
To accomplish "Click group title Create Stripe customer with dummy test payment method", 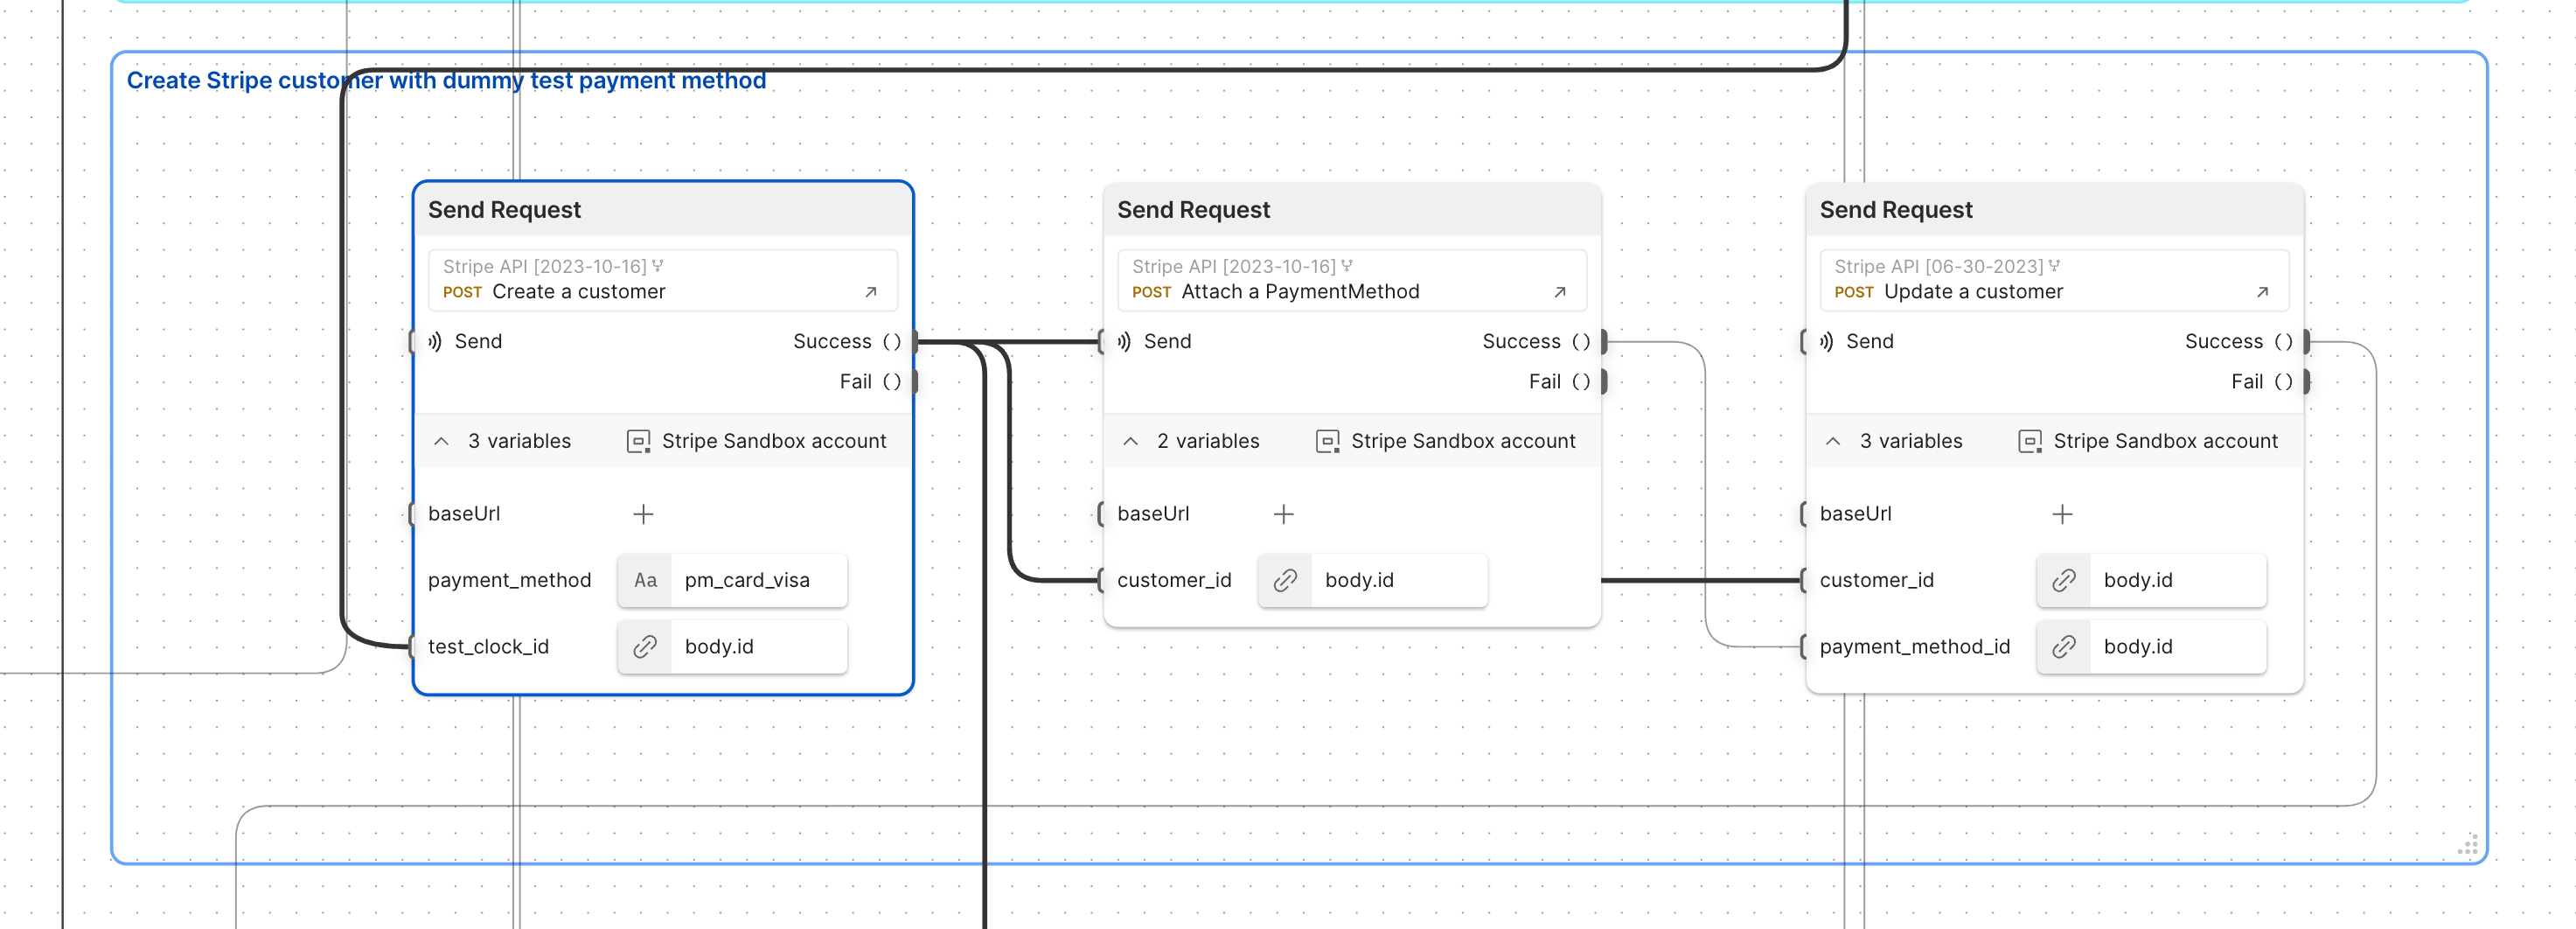I will [446, 81].
